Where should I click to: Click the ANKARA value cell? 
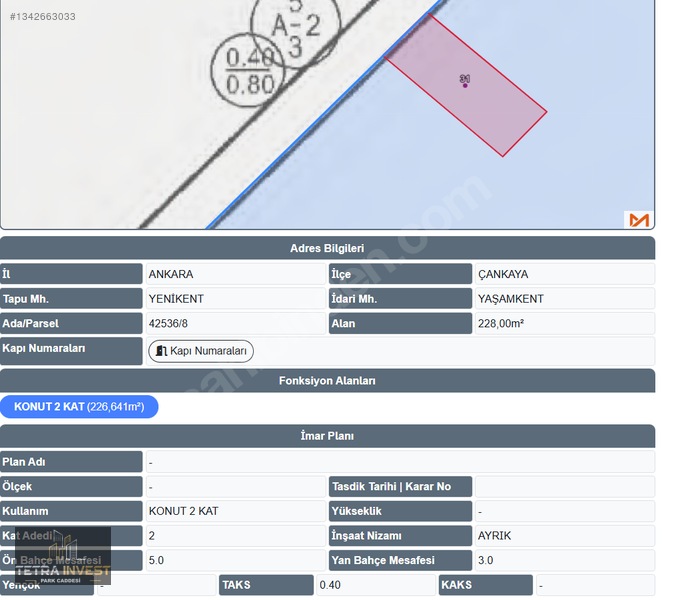pyautogui.click(x=236, y=274)
